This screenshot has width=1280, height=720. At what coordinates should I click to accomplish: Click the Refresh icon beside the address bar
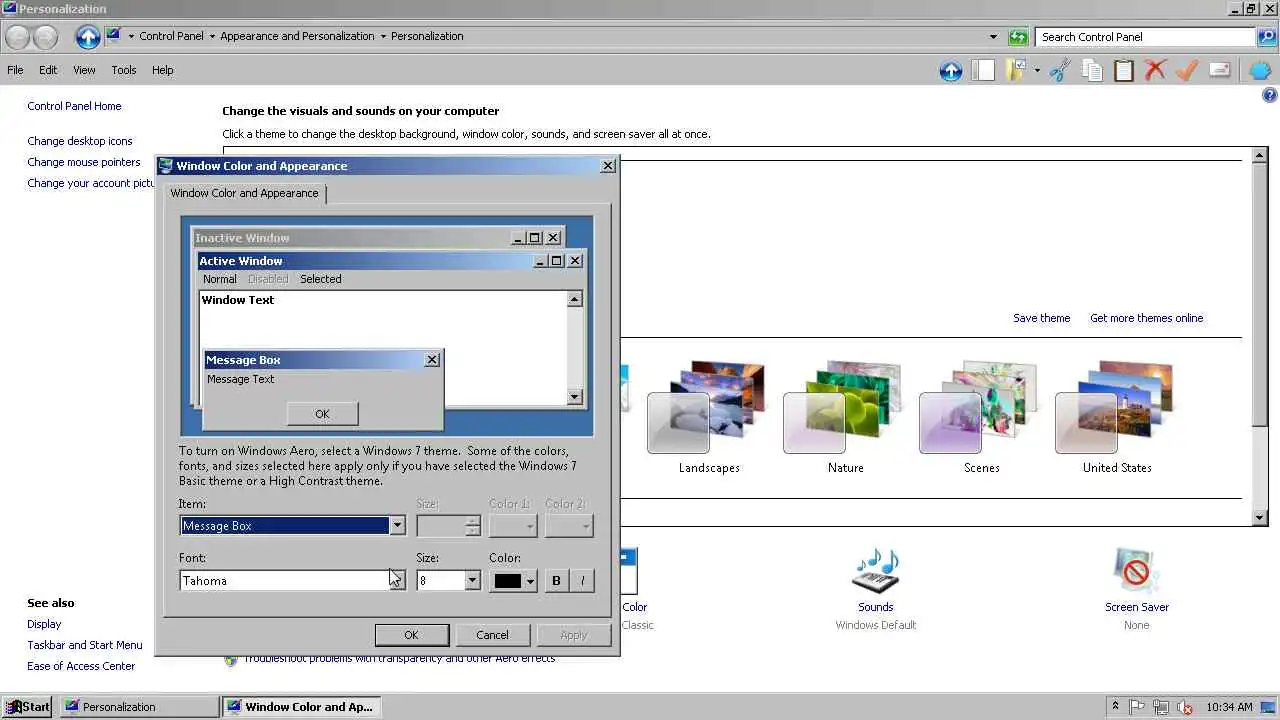(1018, 37)
